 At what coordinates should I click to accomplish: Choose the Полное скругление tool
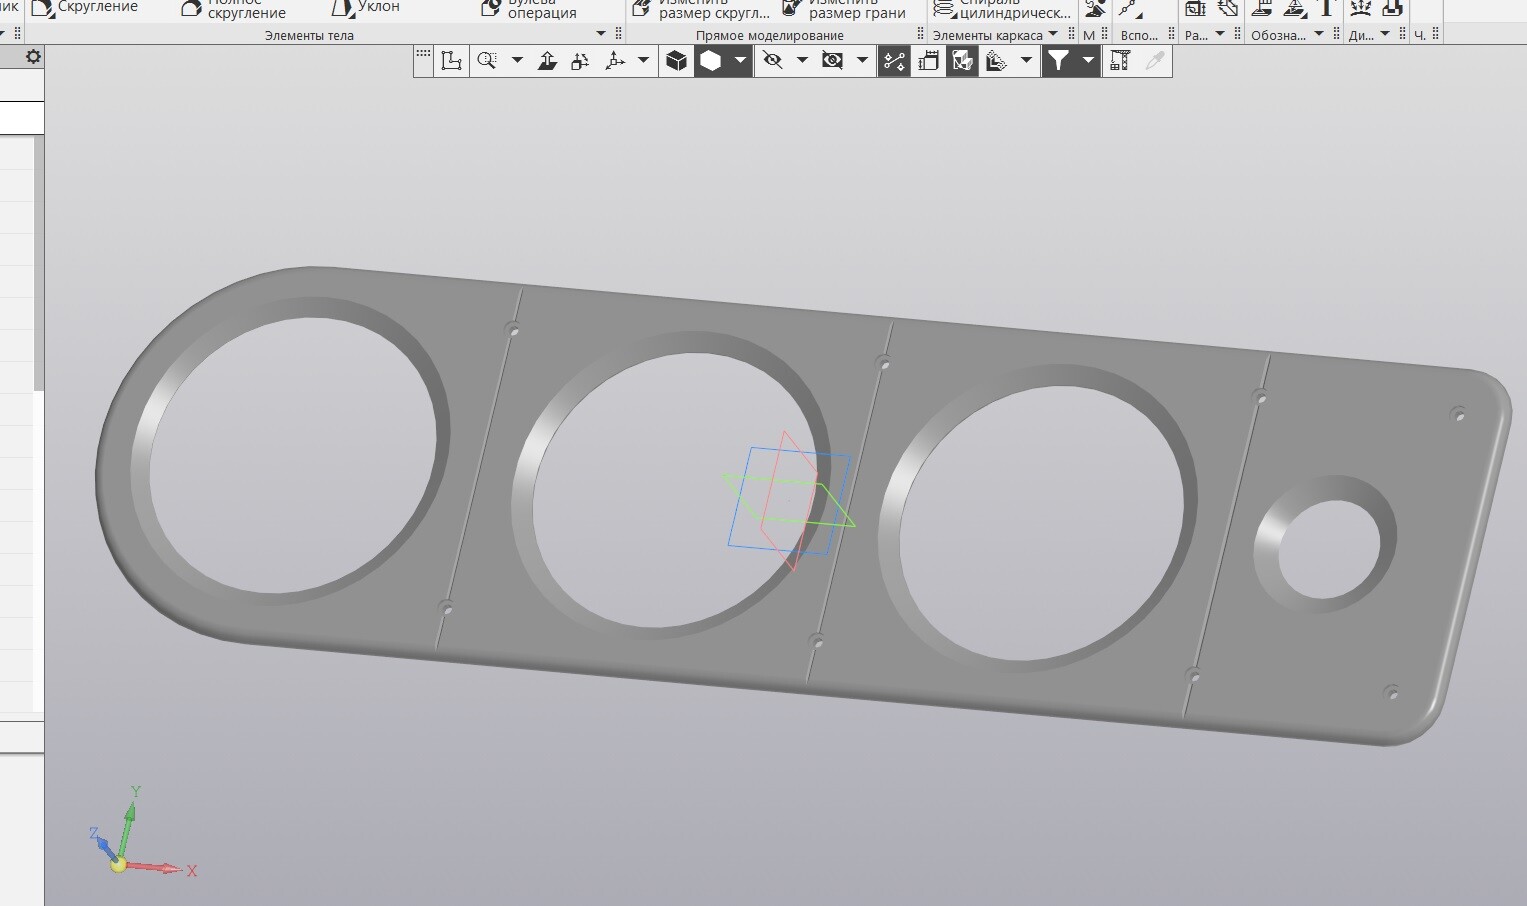pyautogui.click(x=233, y=10)
